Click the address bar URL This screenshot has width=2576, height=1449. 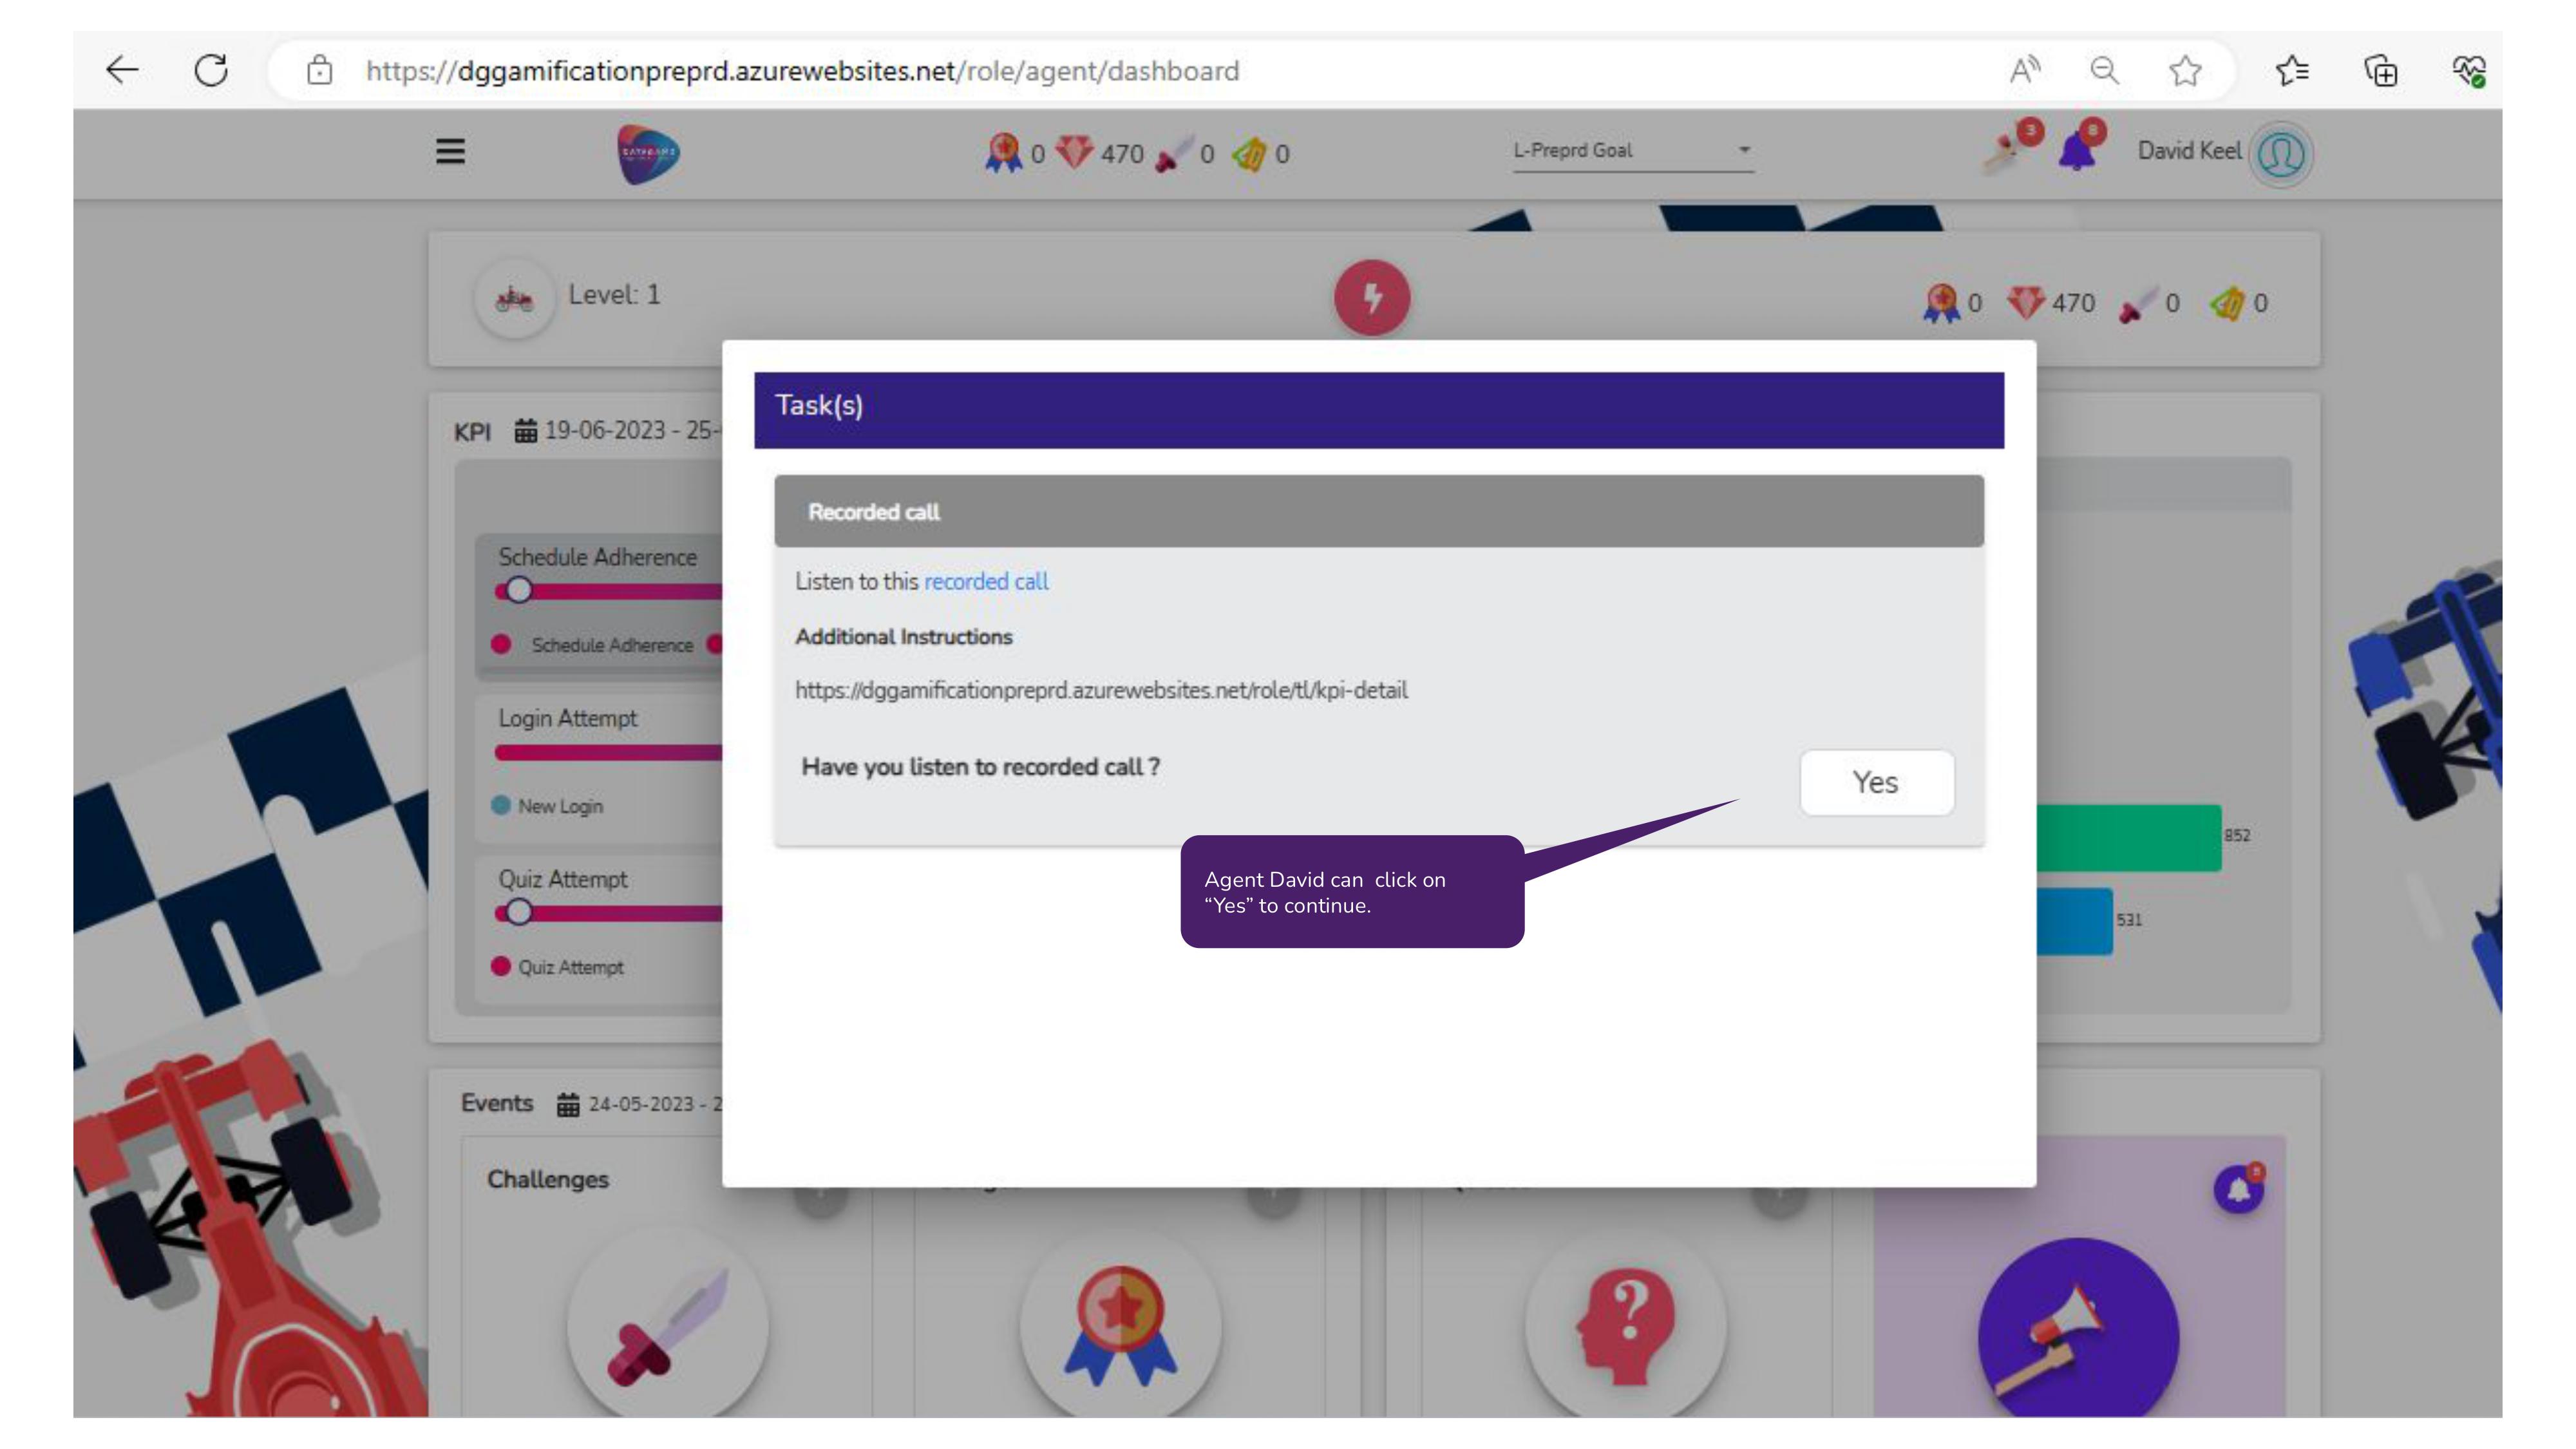[802, 71]
